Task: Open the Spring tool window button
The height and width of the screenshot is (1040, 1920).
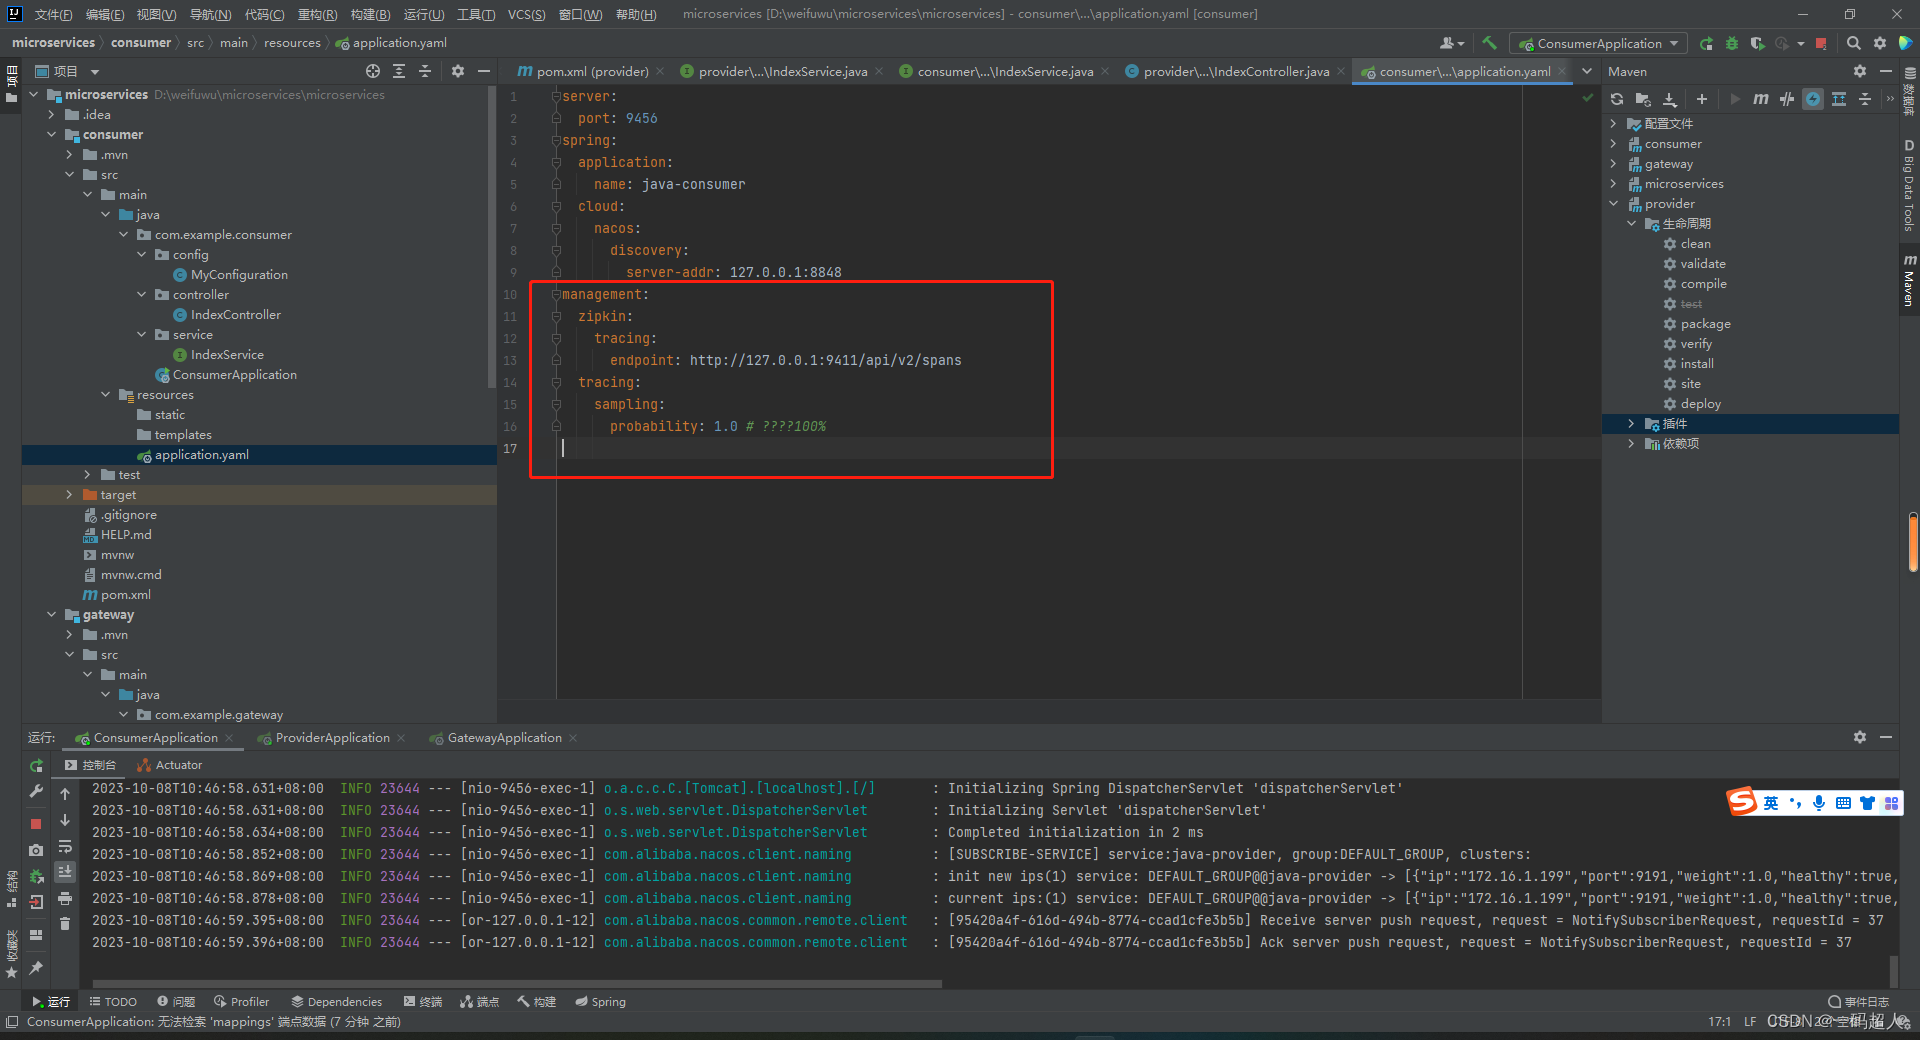Action: coord(600,1001)
